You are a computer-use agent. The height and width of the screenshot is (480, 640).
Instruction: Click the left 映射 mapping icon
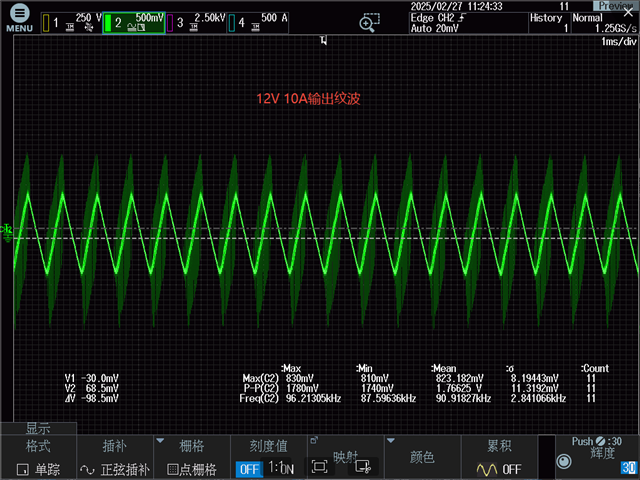pyautogui.click(x=320, y=467)
